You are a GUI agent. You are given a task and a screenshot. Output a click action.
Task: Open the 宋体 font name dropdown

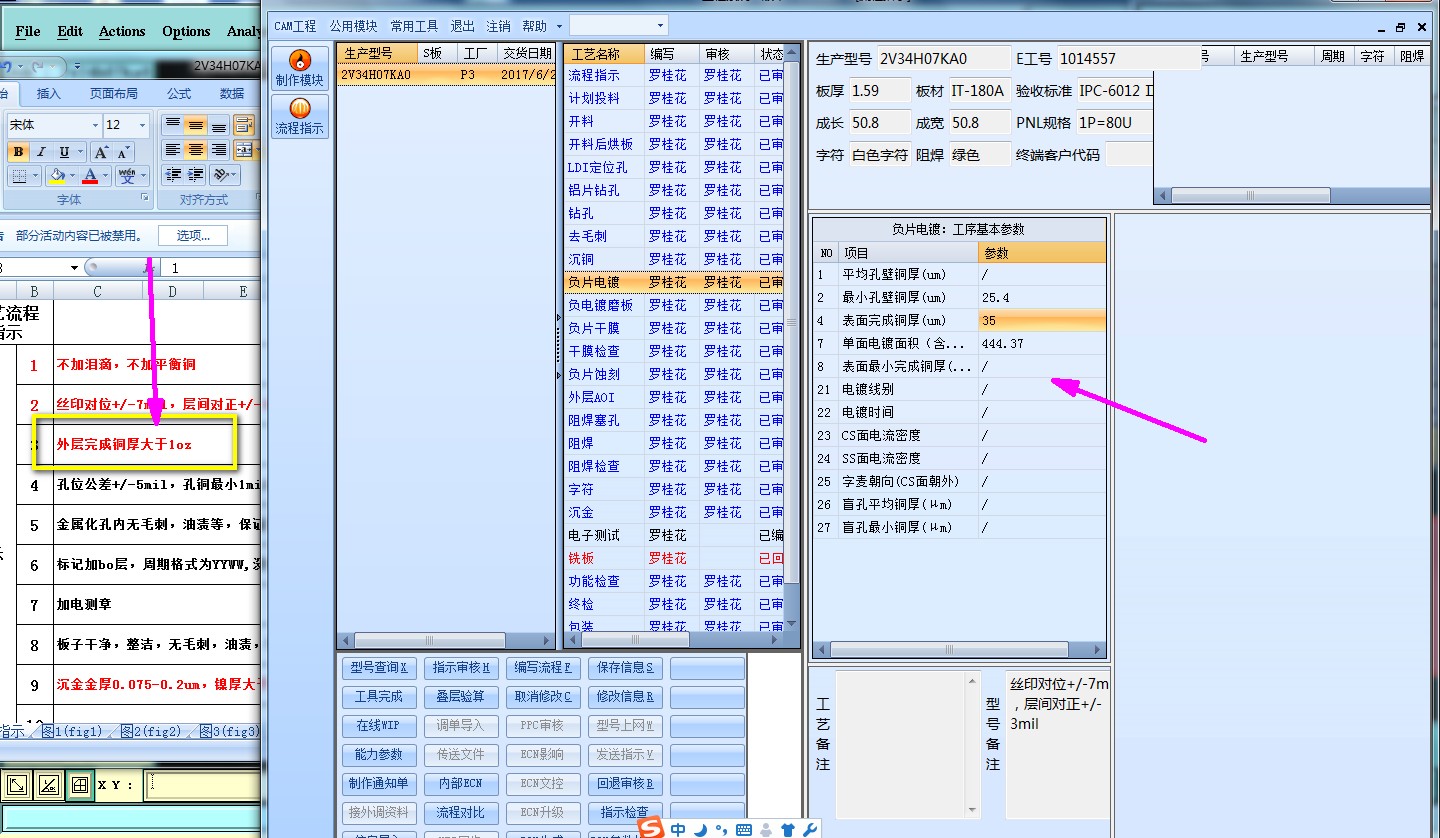point(95,125)
